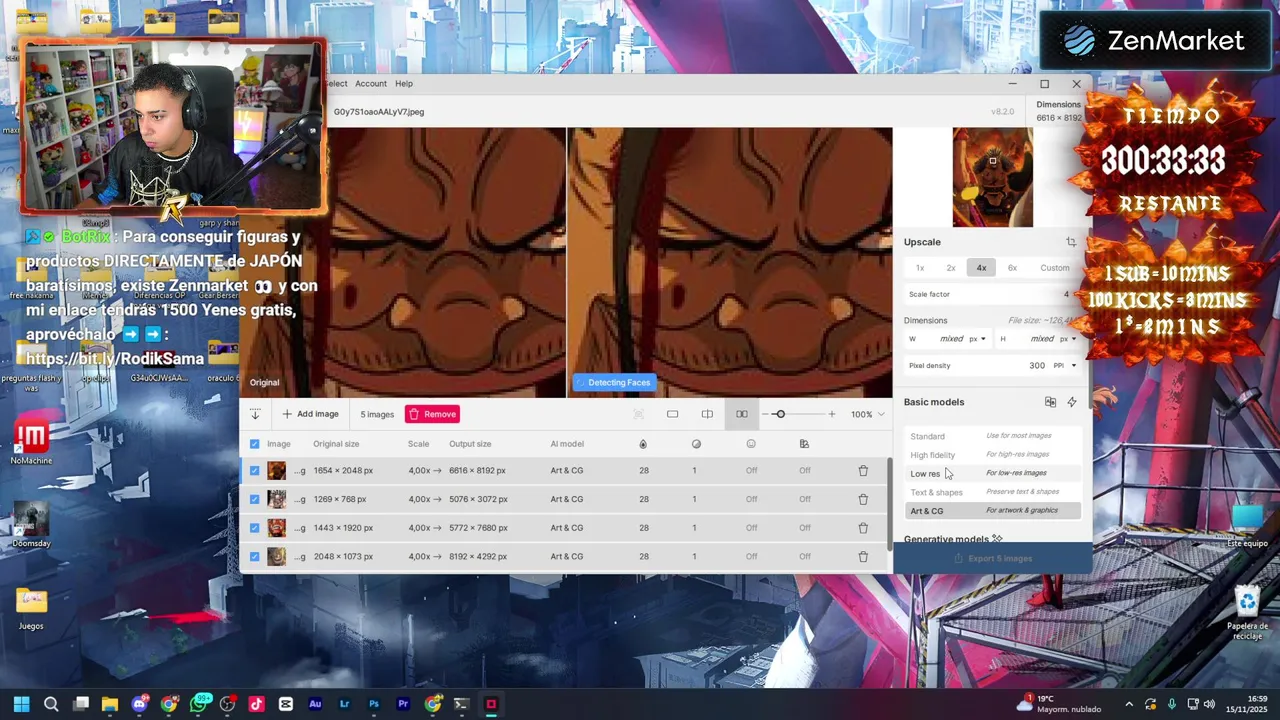Click the gamma correction column header icon
Screen dimensions: 1280x720
point(804,444)
